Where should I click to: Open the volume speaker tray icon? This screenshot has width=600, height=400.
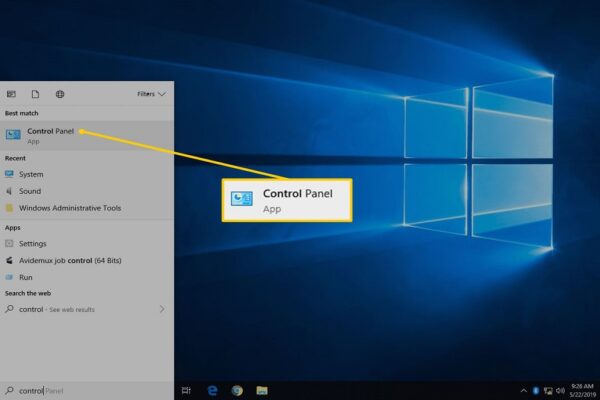[560, 391]
